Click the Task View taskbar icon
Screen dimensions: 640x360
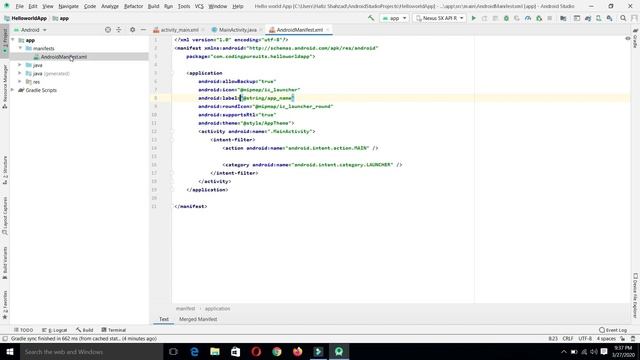(x=173, y=351)
